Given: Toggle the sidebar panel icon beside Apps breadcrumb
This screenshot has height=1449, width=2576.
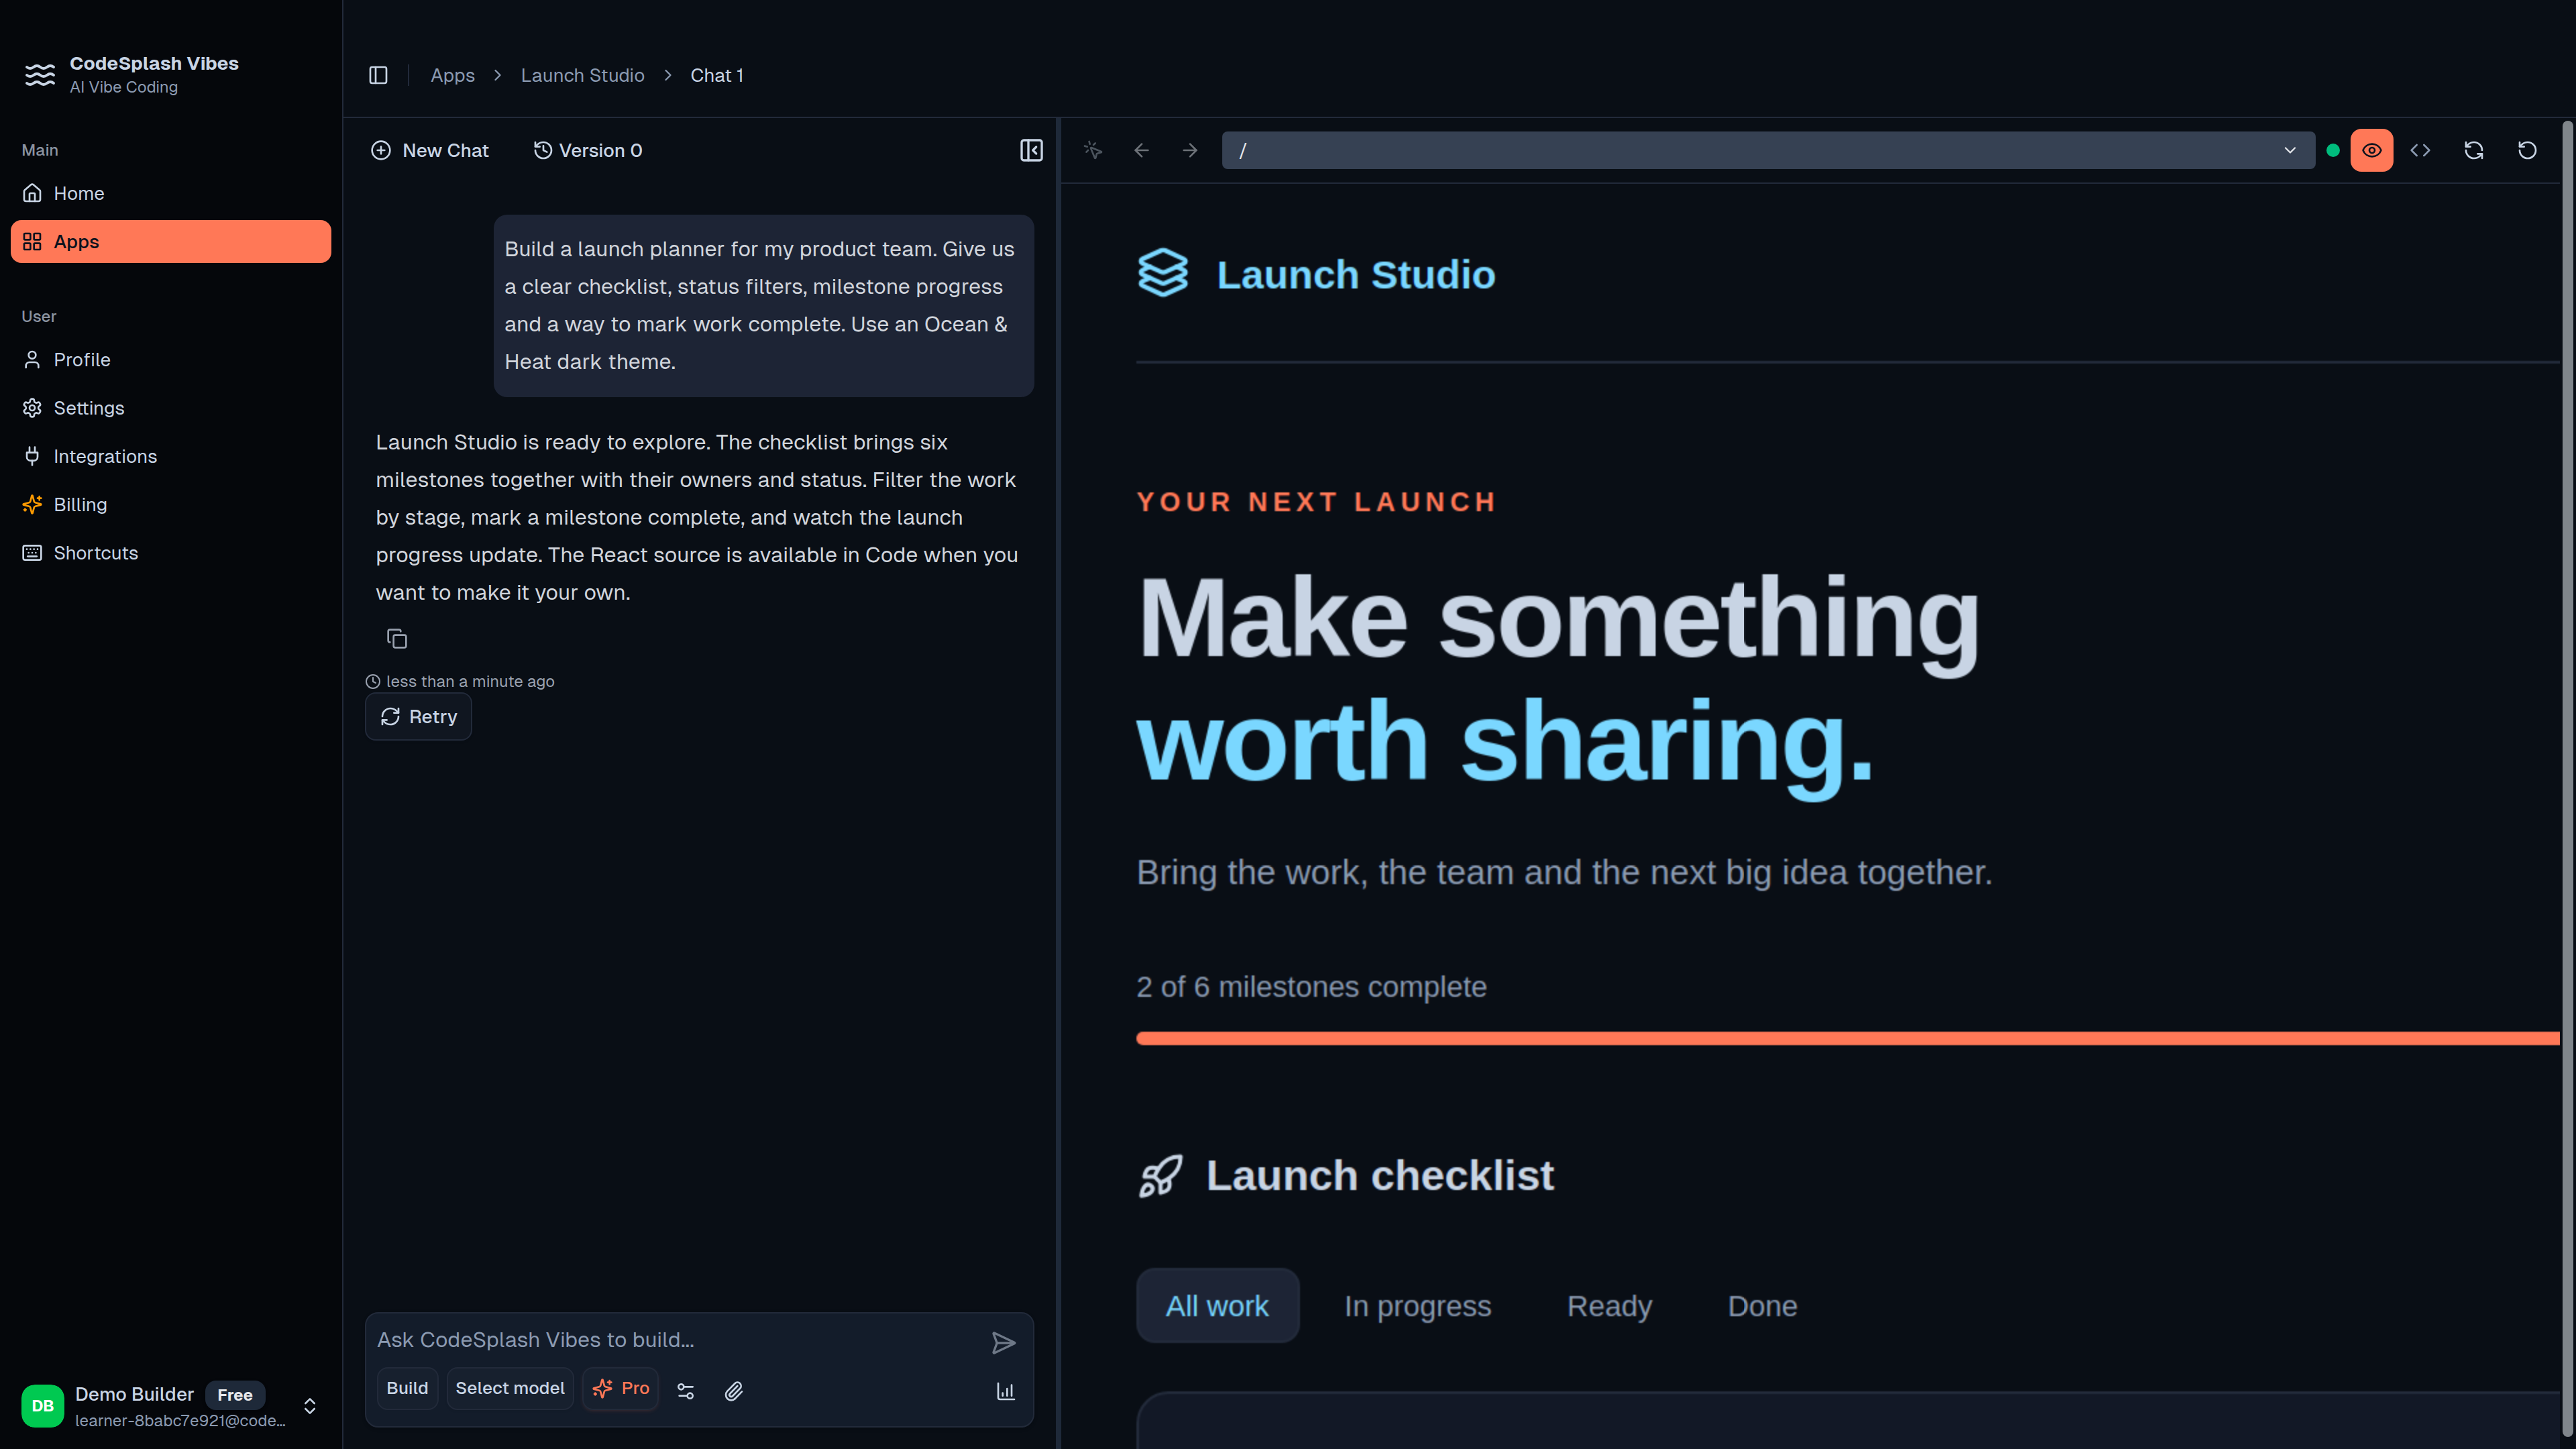Looking at the screenshot, I should [378, 75].
